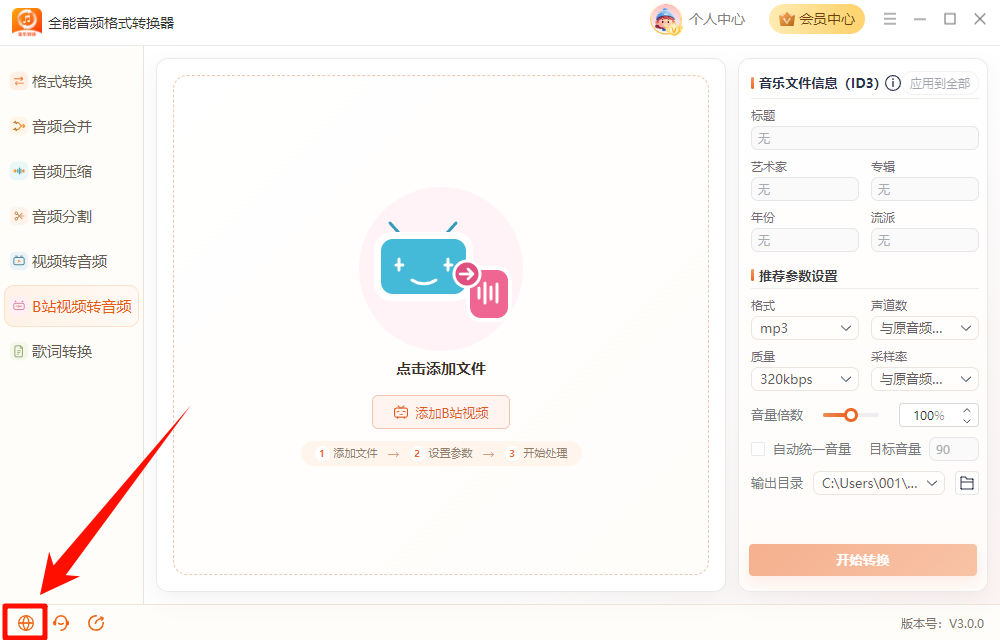Open 会员中心 button
This screenshot has height=640, width=1000.
pos(817,19)
